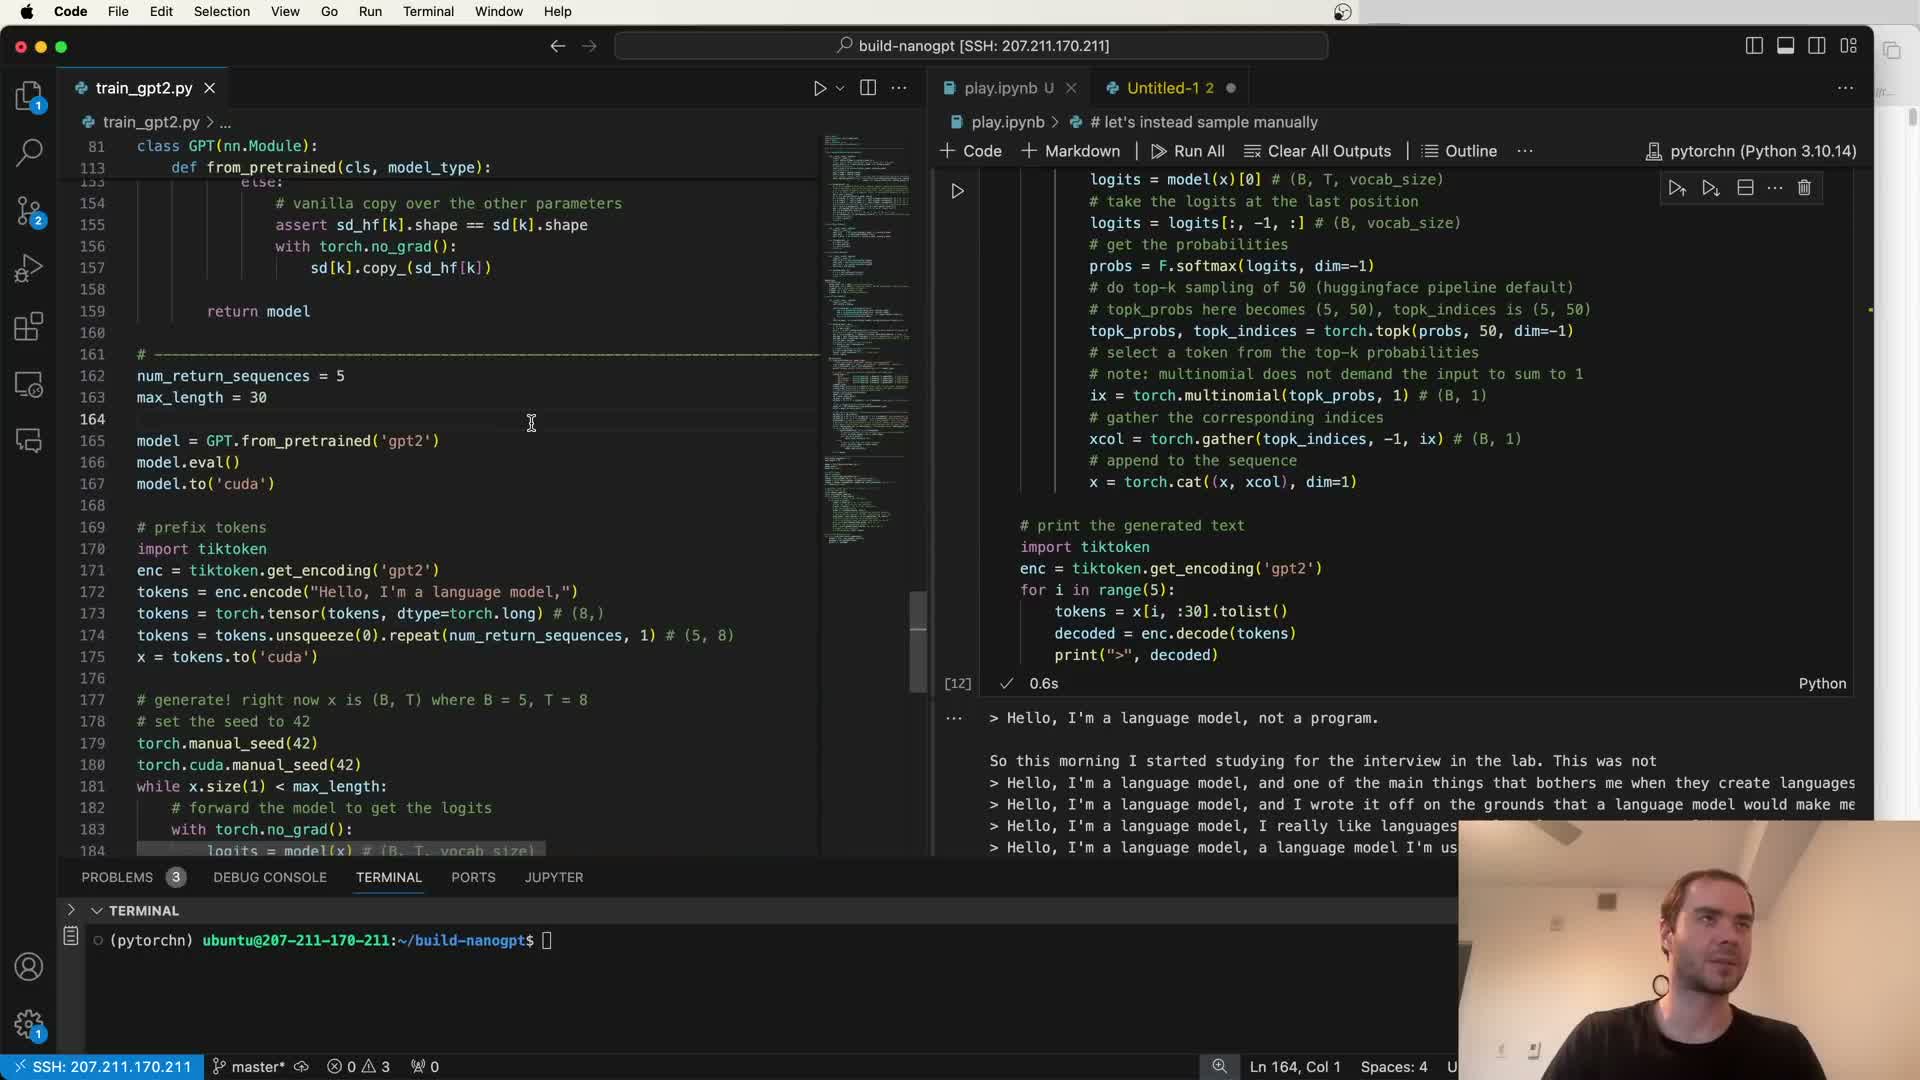Open the run file dropdown arrow
The height and width of the screenshot is (1080, 1920).
pyautogui.click(x=840, y=88)
